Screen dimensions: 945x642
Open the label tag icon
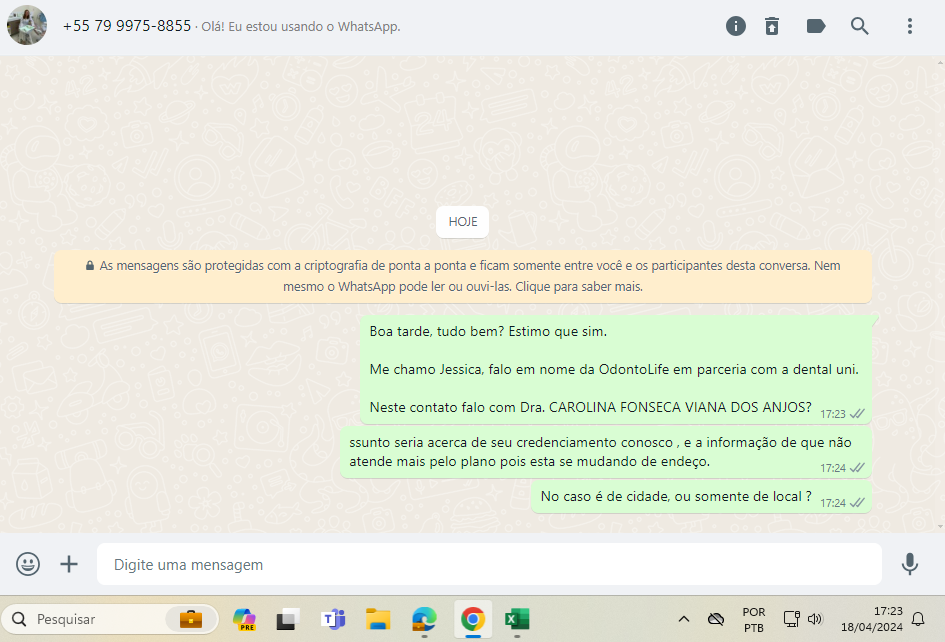[815, 26]
